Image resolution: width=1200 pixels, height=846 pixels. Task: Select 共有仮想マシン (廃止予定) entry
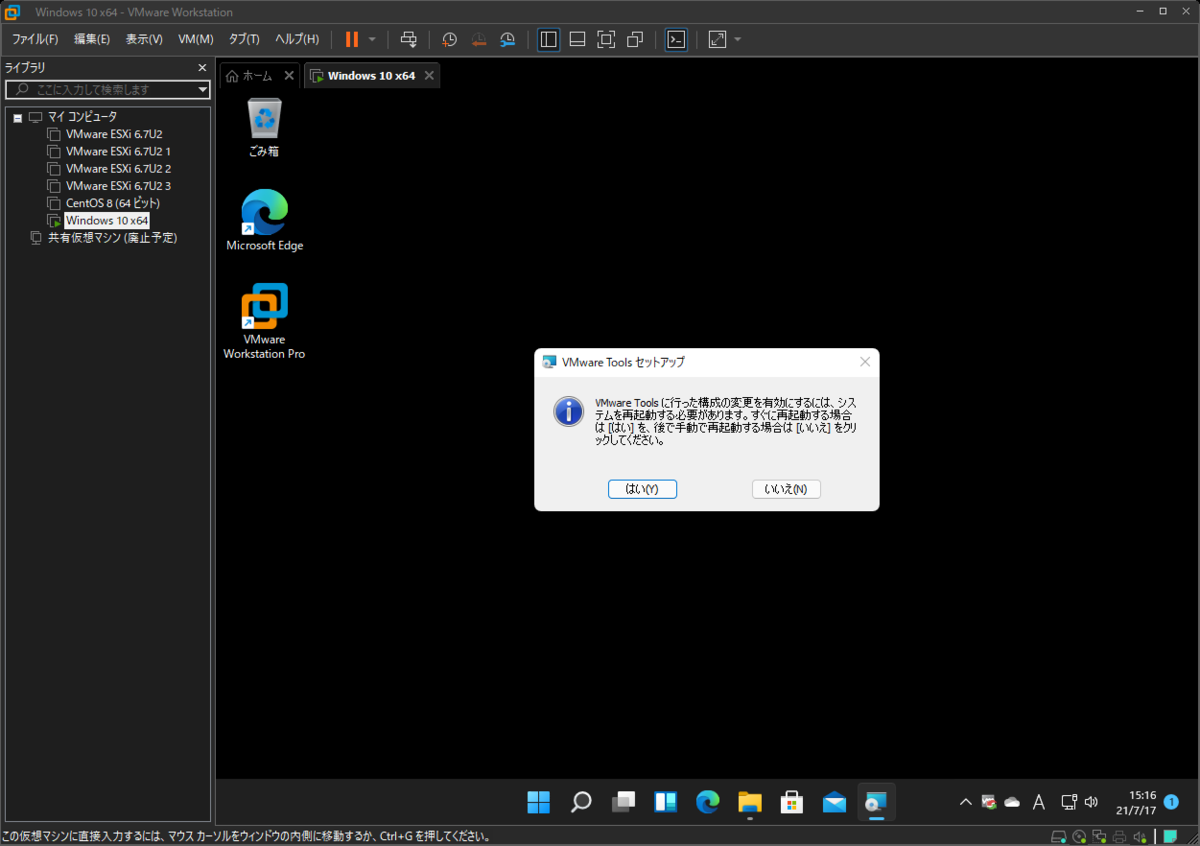112,238
